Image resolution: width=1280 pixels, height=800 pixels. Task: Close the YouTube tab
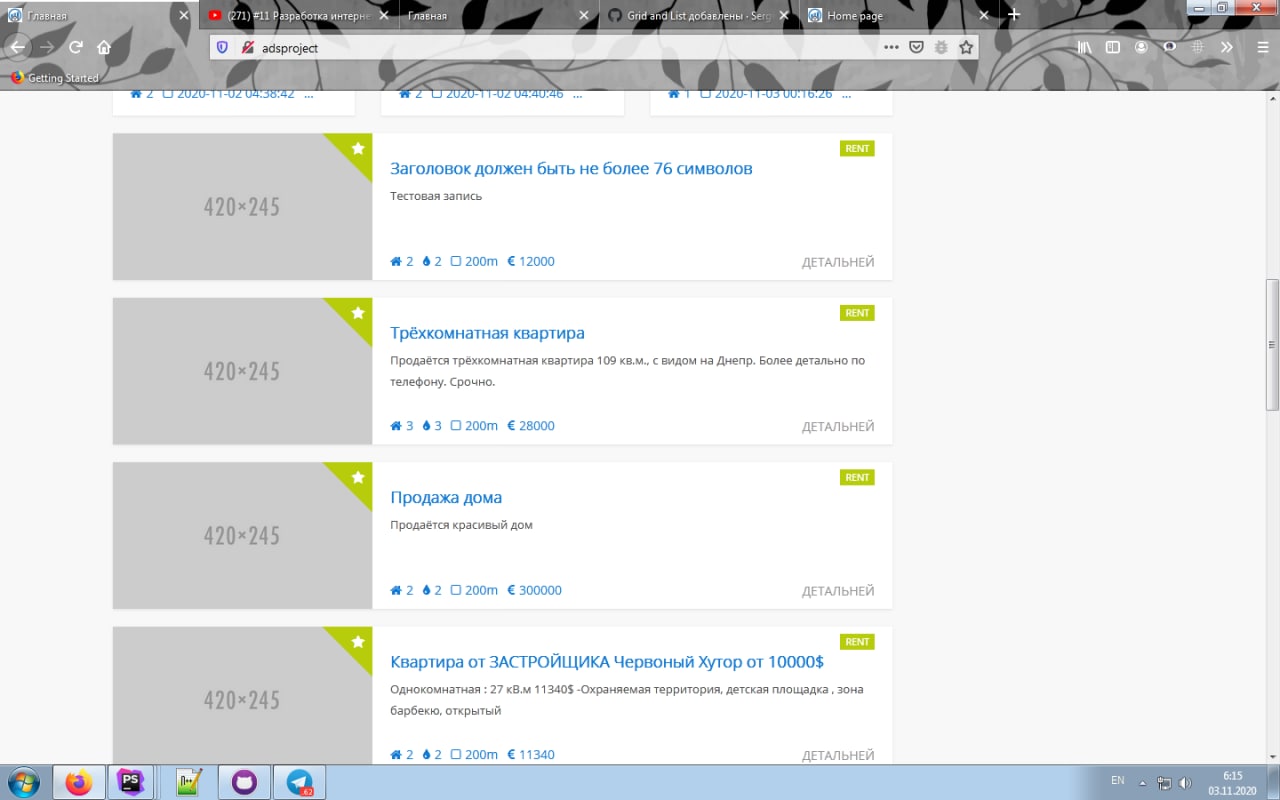[384, 16]
